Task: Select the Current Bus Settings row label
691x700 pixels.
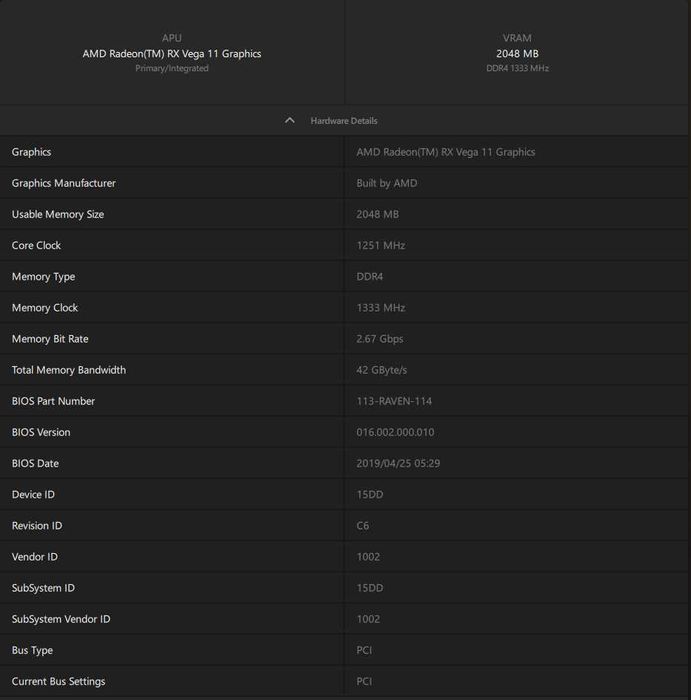Action: click(x=58, y=681)
